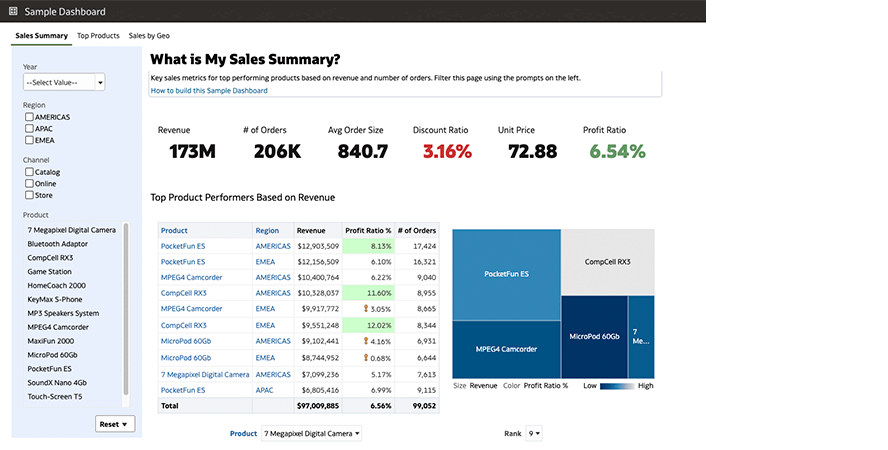Select KeyMax S-Phone in Product list
The height and width of the screenshot is (450, 888).
click(x=54, y=299)
